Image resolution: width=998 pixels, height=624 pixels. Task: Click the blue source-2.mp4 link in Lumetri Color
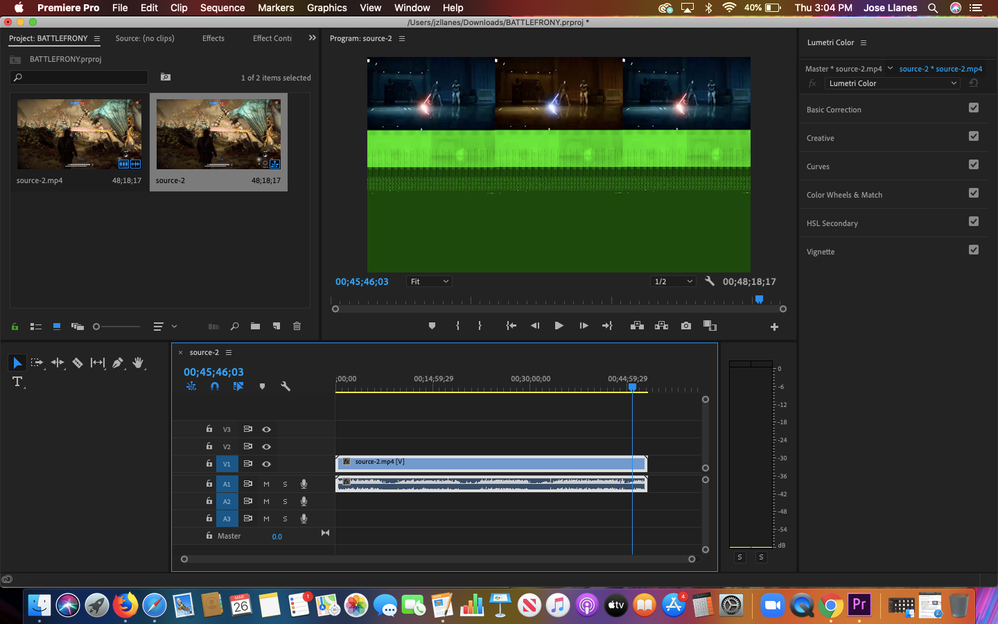tap(941, 68)
